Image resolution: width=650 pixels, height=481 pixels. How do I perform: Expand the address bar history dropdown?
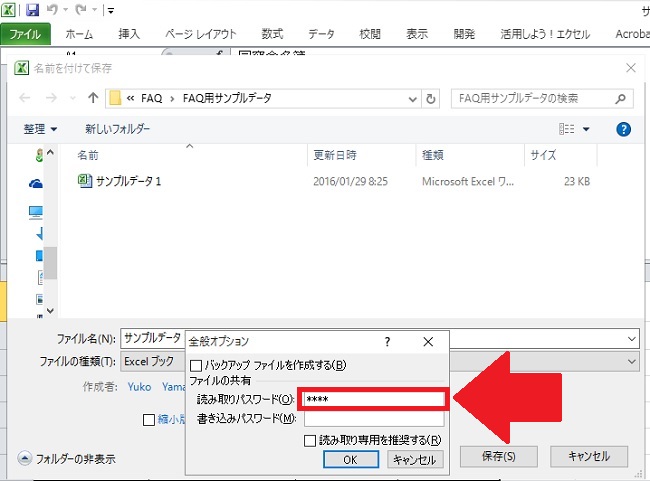point(412,99)
